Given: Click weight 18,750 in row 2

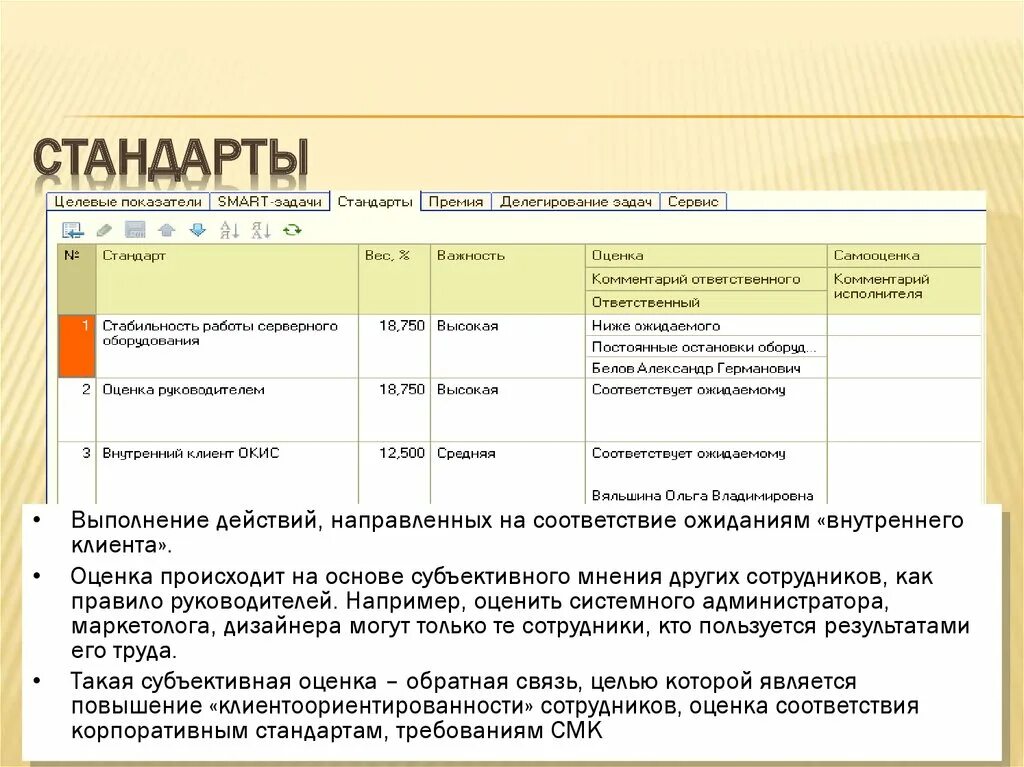Looking at the screenshot, I should coord(394,410).
